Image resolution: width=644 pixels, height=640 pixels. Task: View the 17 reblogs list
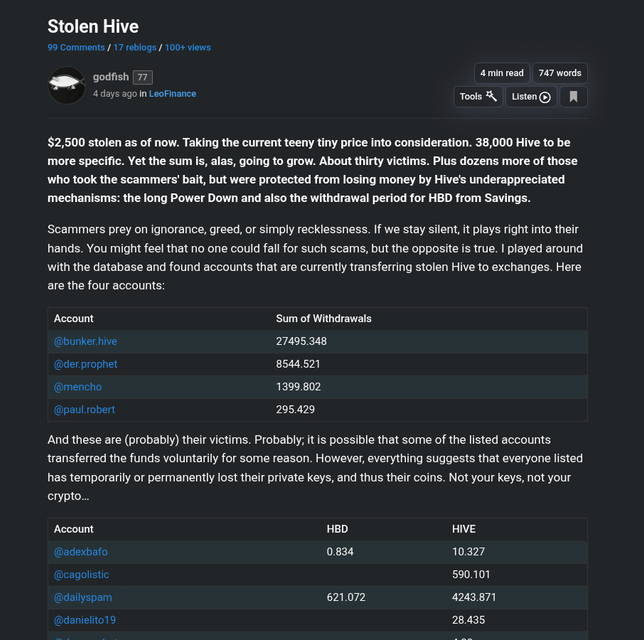pos(134,47)
